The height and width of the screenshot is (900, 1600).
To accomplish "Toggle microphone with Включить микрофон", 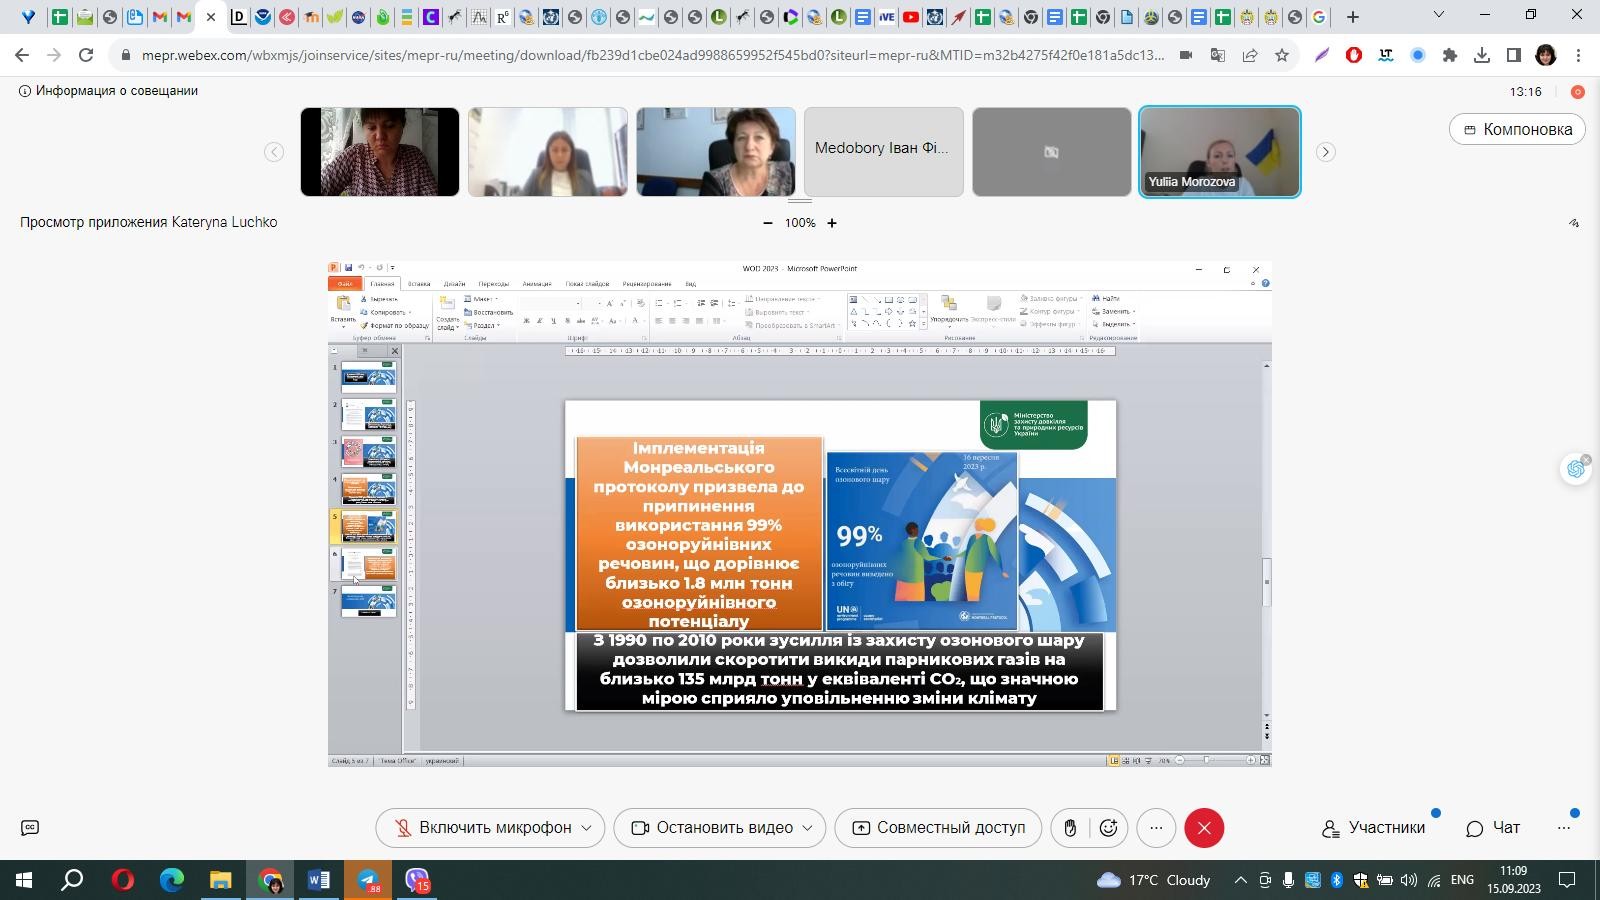I will click(x=482, y=828).
